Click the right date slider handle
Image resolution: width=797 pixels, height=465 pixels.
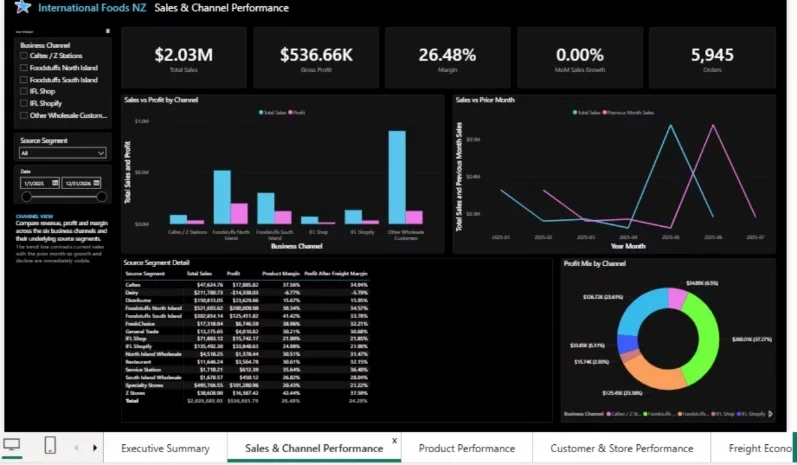[102, 197]
